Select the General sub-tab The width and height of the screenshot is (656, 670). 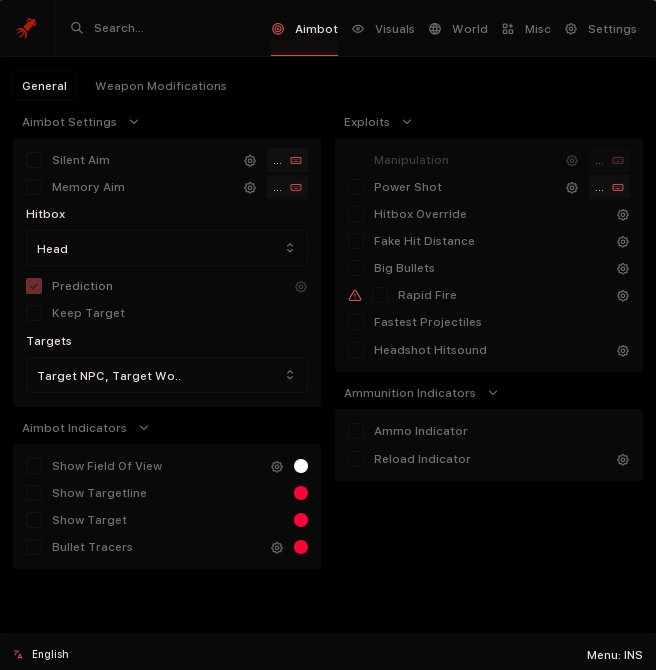point(44,86)
